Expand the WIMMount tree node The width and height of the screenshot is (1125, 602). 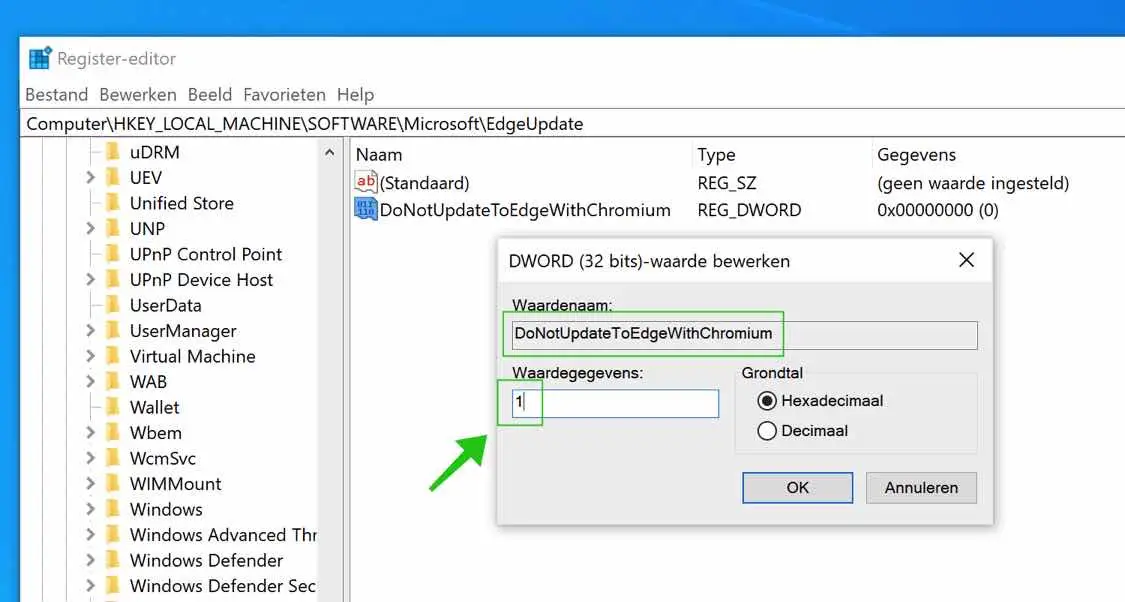(x=90, y=483)
